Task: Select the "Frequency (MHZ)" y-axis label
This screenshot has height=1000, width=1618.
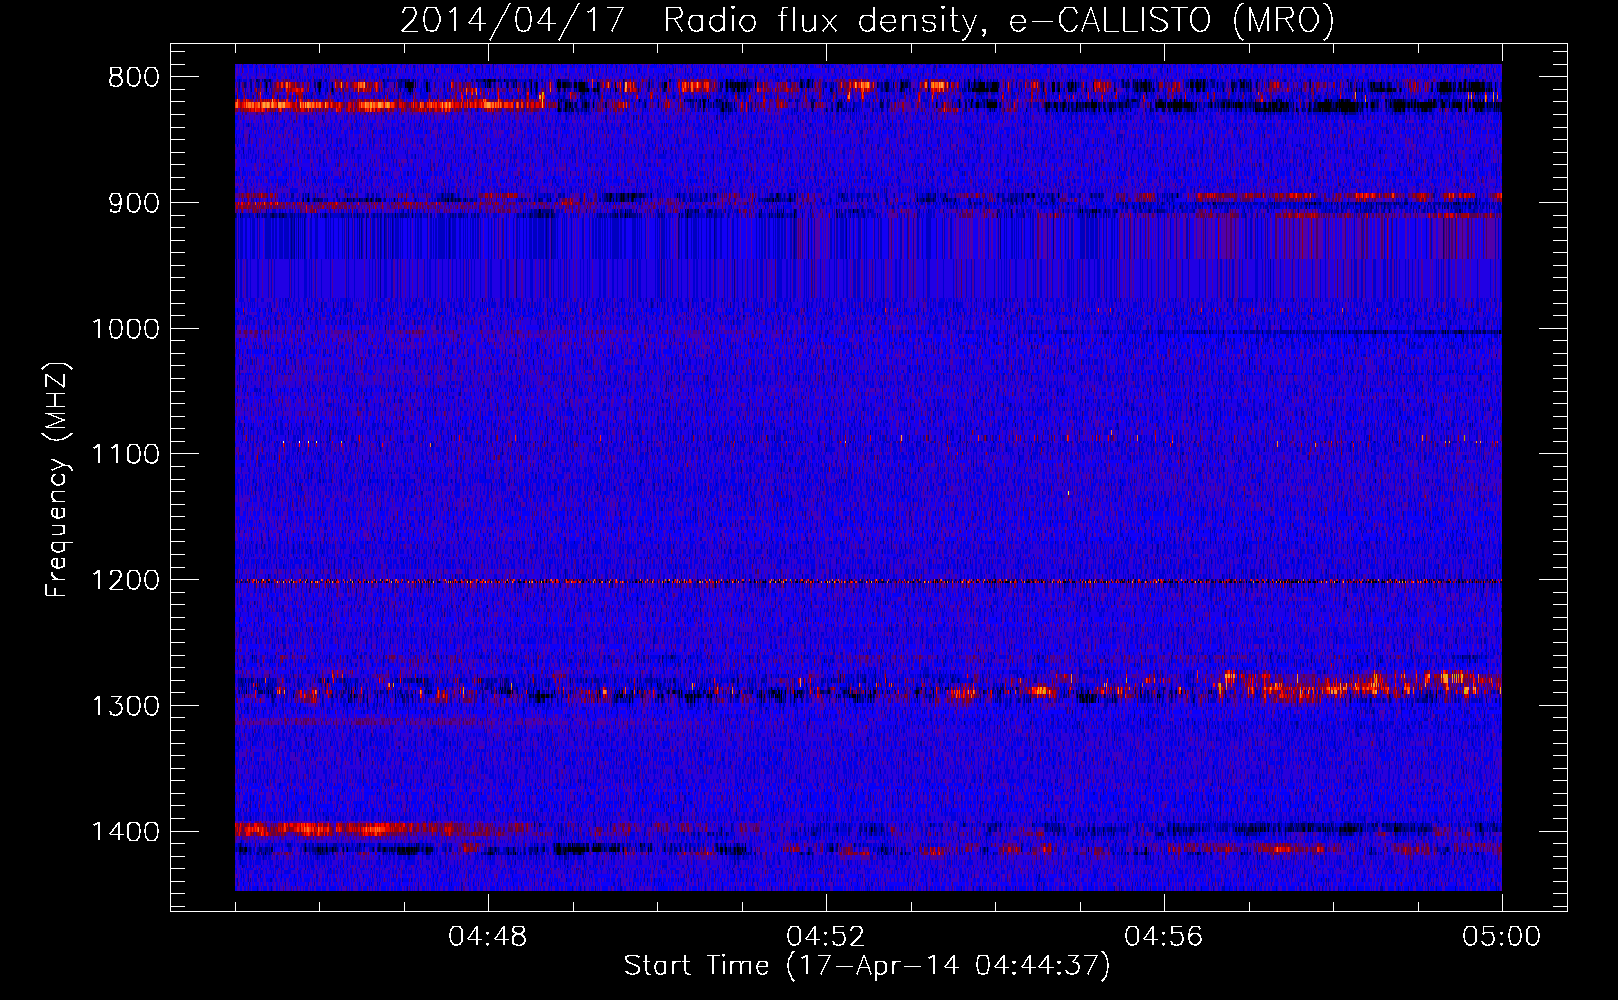Action: coord(58,480)
